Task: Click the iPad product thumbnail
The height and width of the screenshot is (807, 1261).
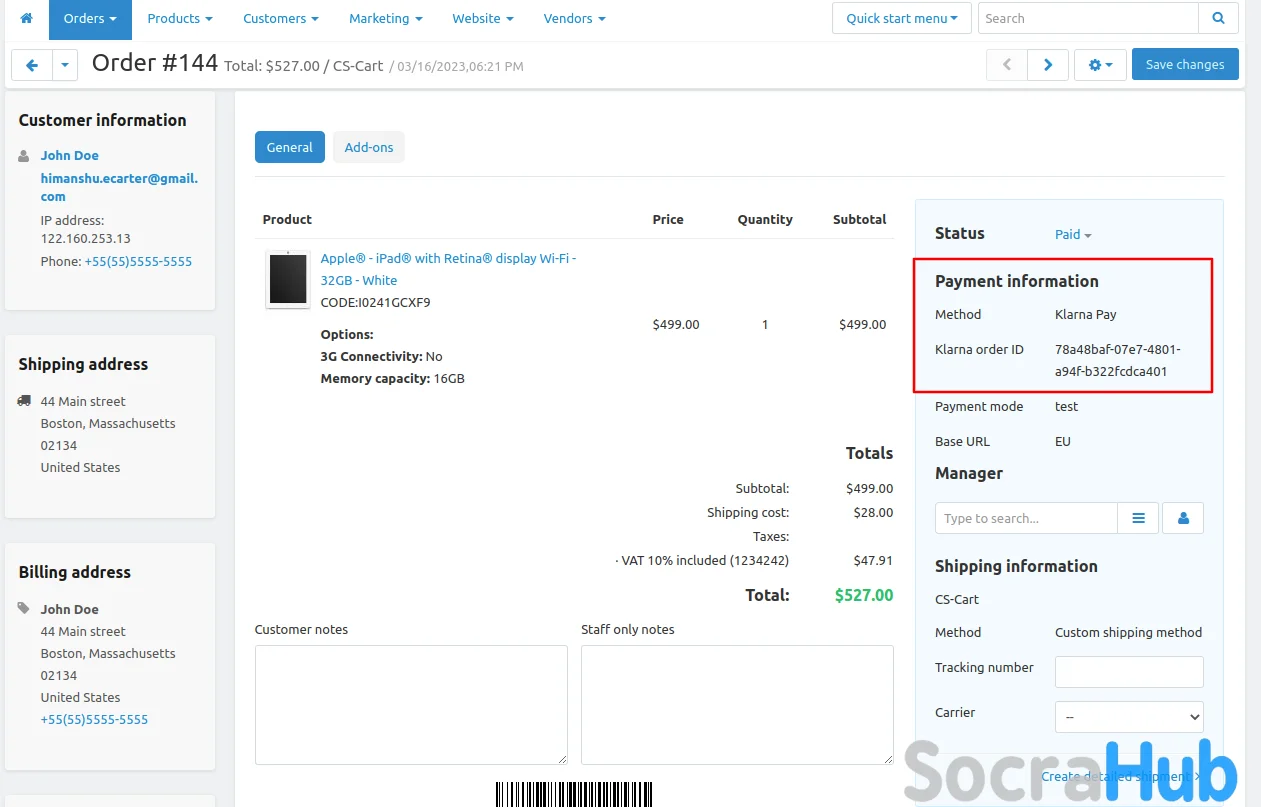Action: (288, 279)
